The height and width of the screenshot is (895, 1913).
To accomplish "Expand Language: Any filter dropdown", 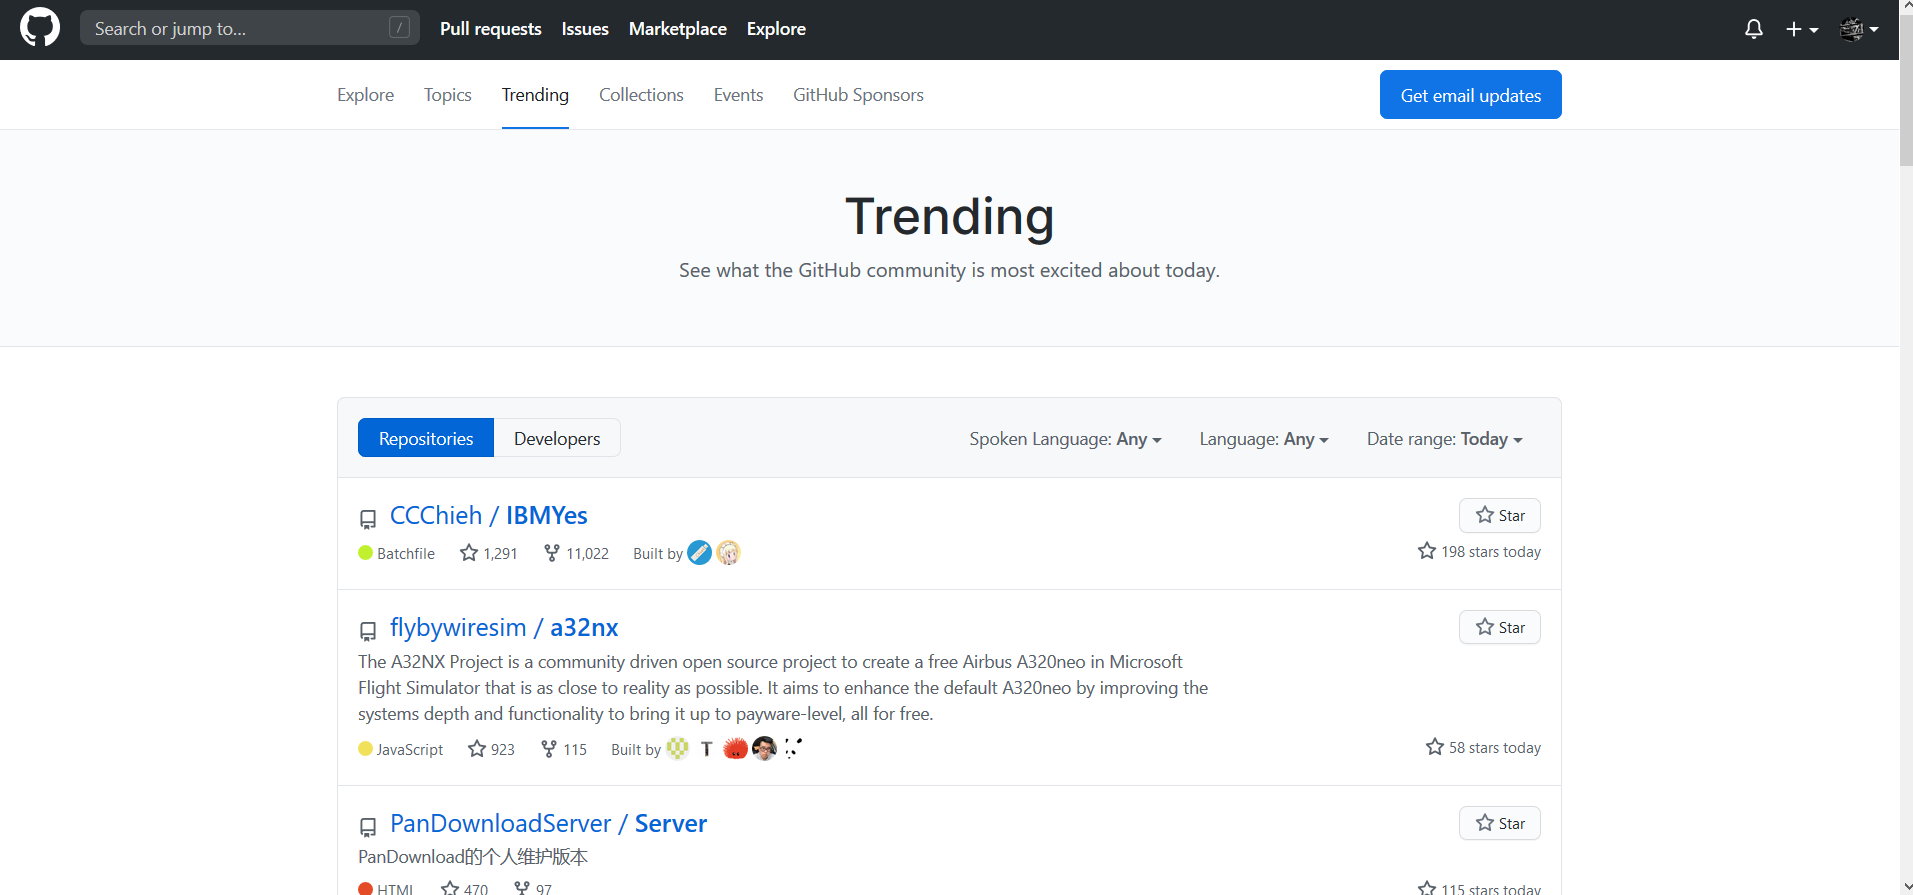I will 1264,439.
